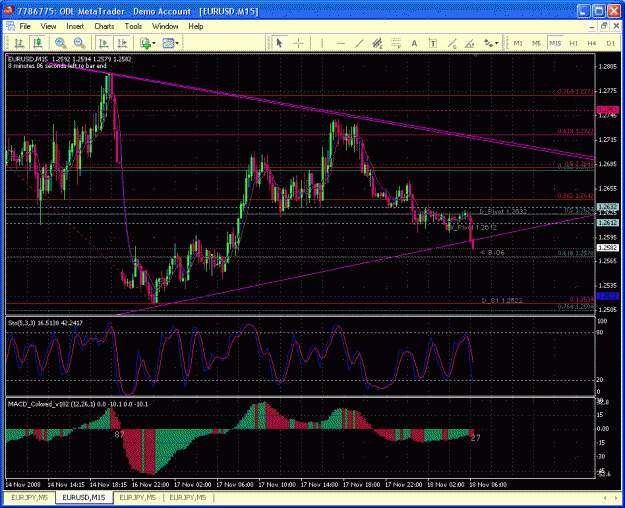The width and height of the screenshot is (625, 508).
Task: Select the text label T tool
Action: (x=432, y=43)
